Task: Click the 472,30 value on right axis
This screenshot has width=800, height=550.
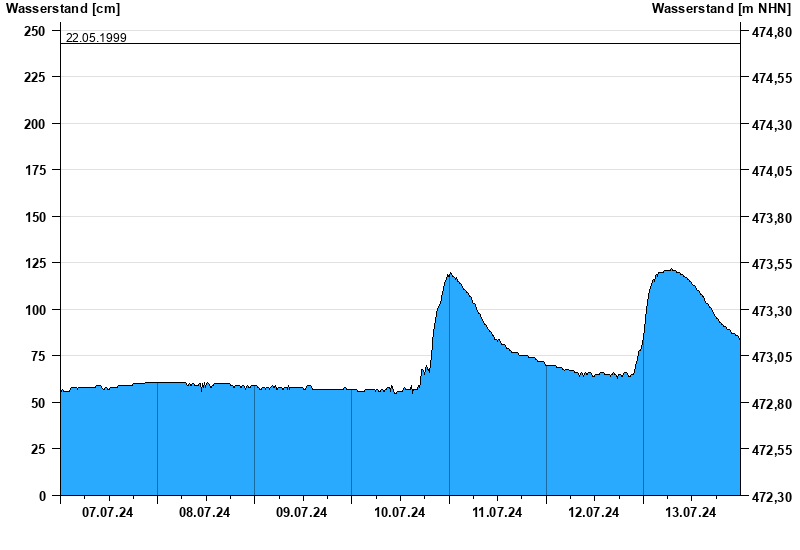Action: point(772,496)
